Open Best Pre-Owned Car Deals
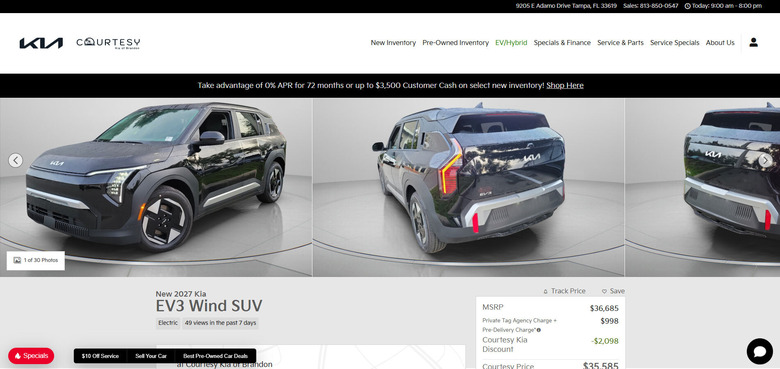Image resolution: width=780 pixels, height=369 pixels. click(215, 356)
